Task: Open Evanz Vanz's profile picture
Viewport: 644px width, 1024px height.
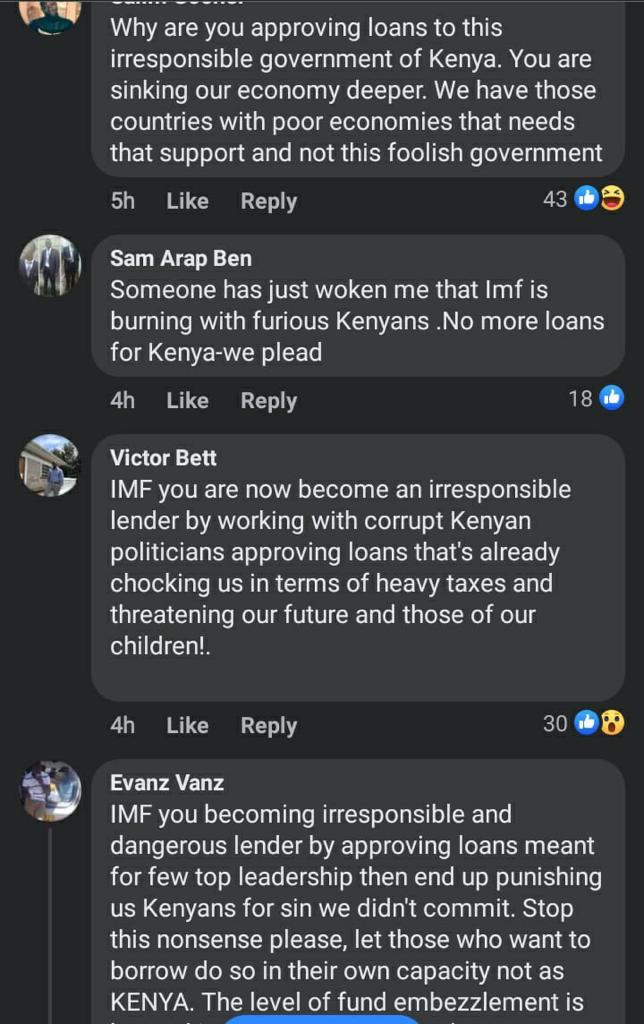Action: tap(50, 790)
